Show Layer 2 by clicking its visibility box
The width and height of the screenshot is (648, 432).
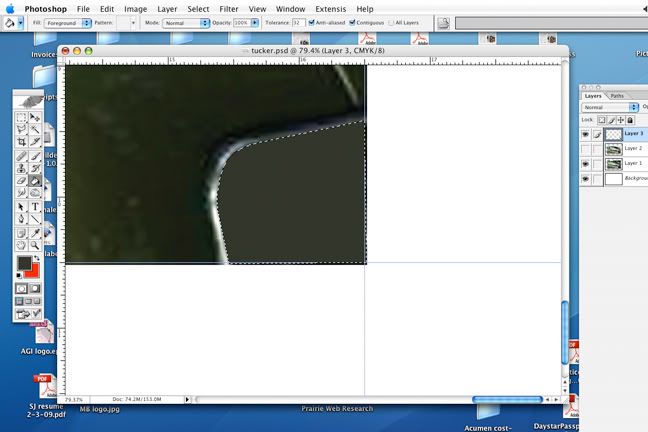pyautogui.click(x=586, y=149)
